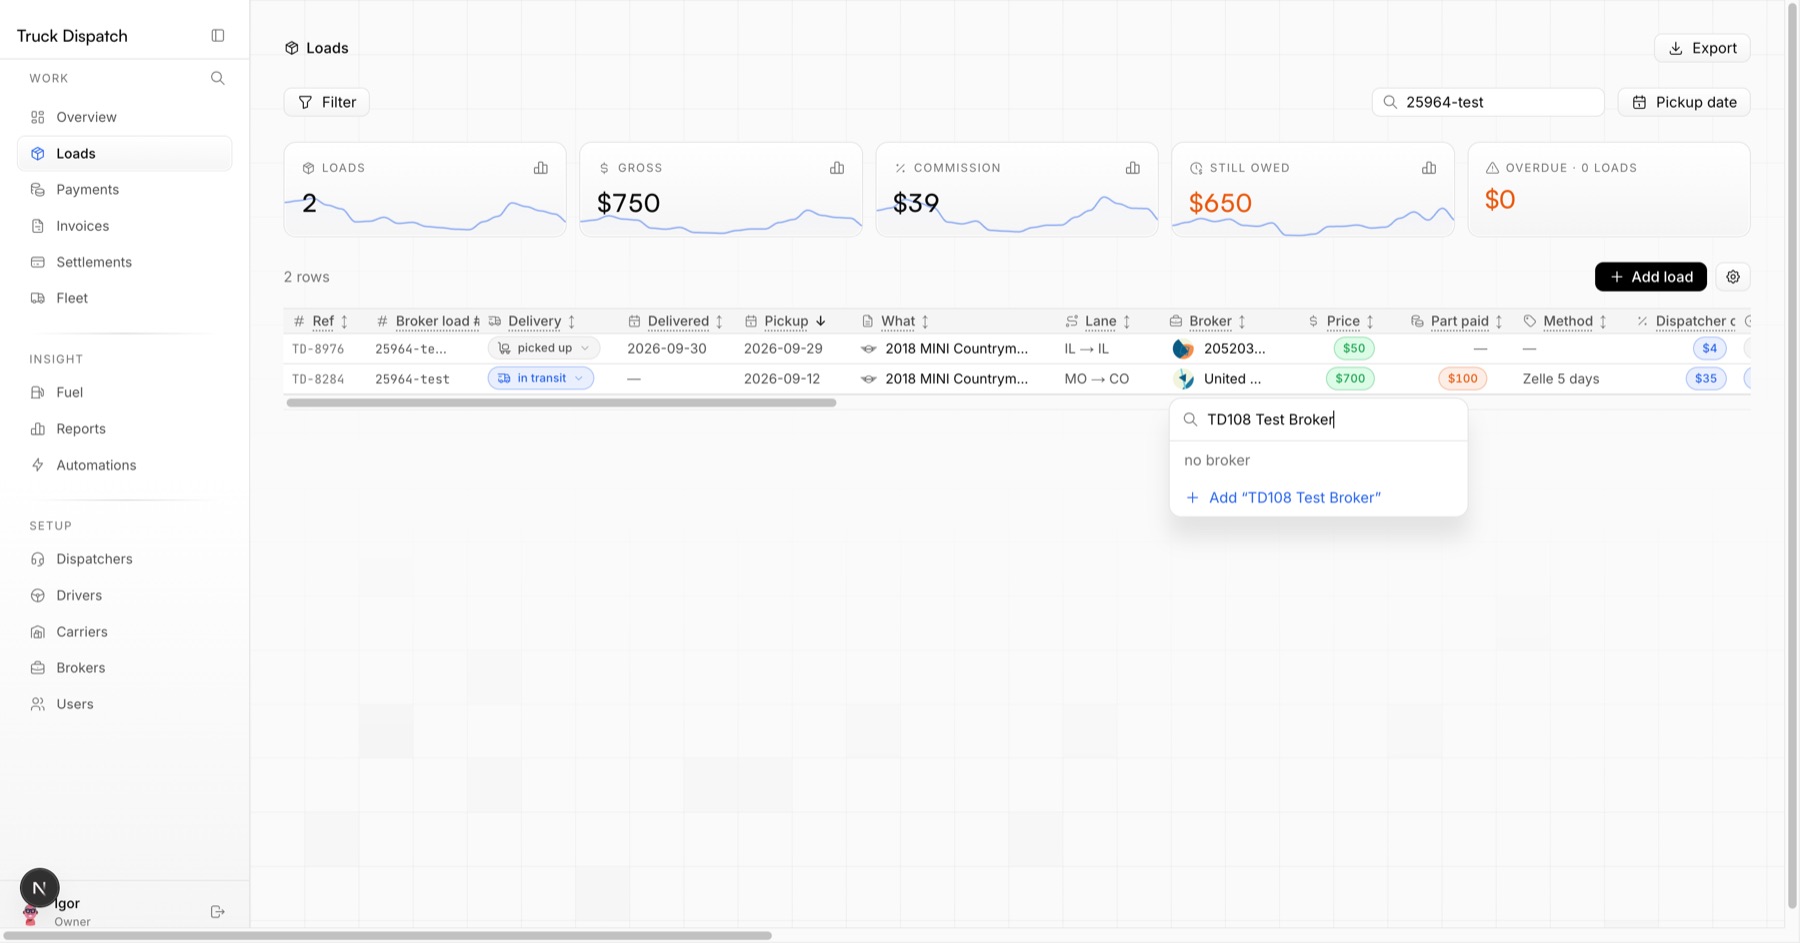
Task: Open chart icon on Commission card
Action: (1133, 168)
